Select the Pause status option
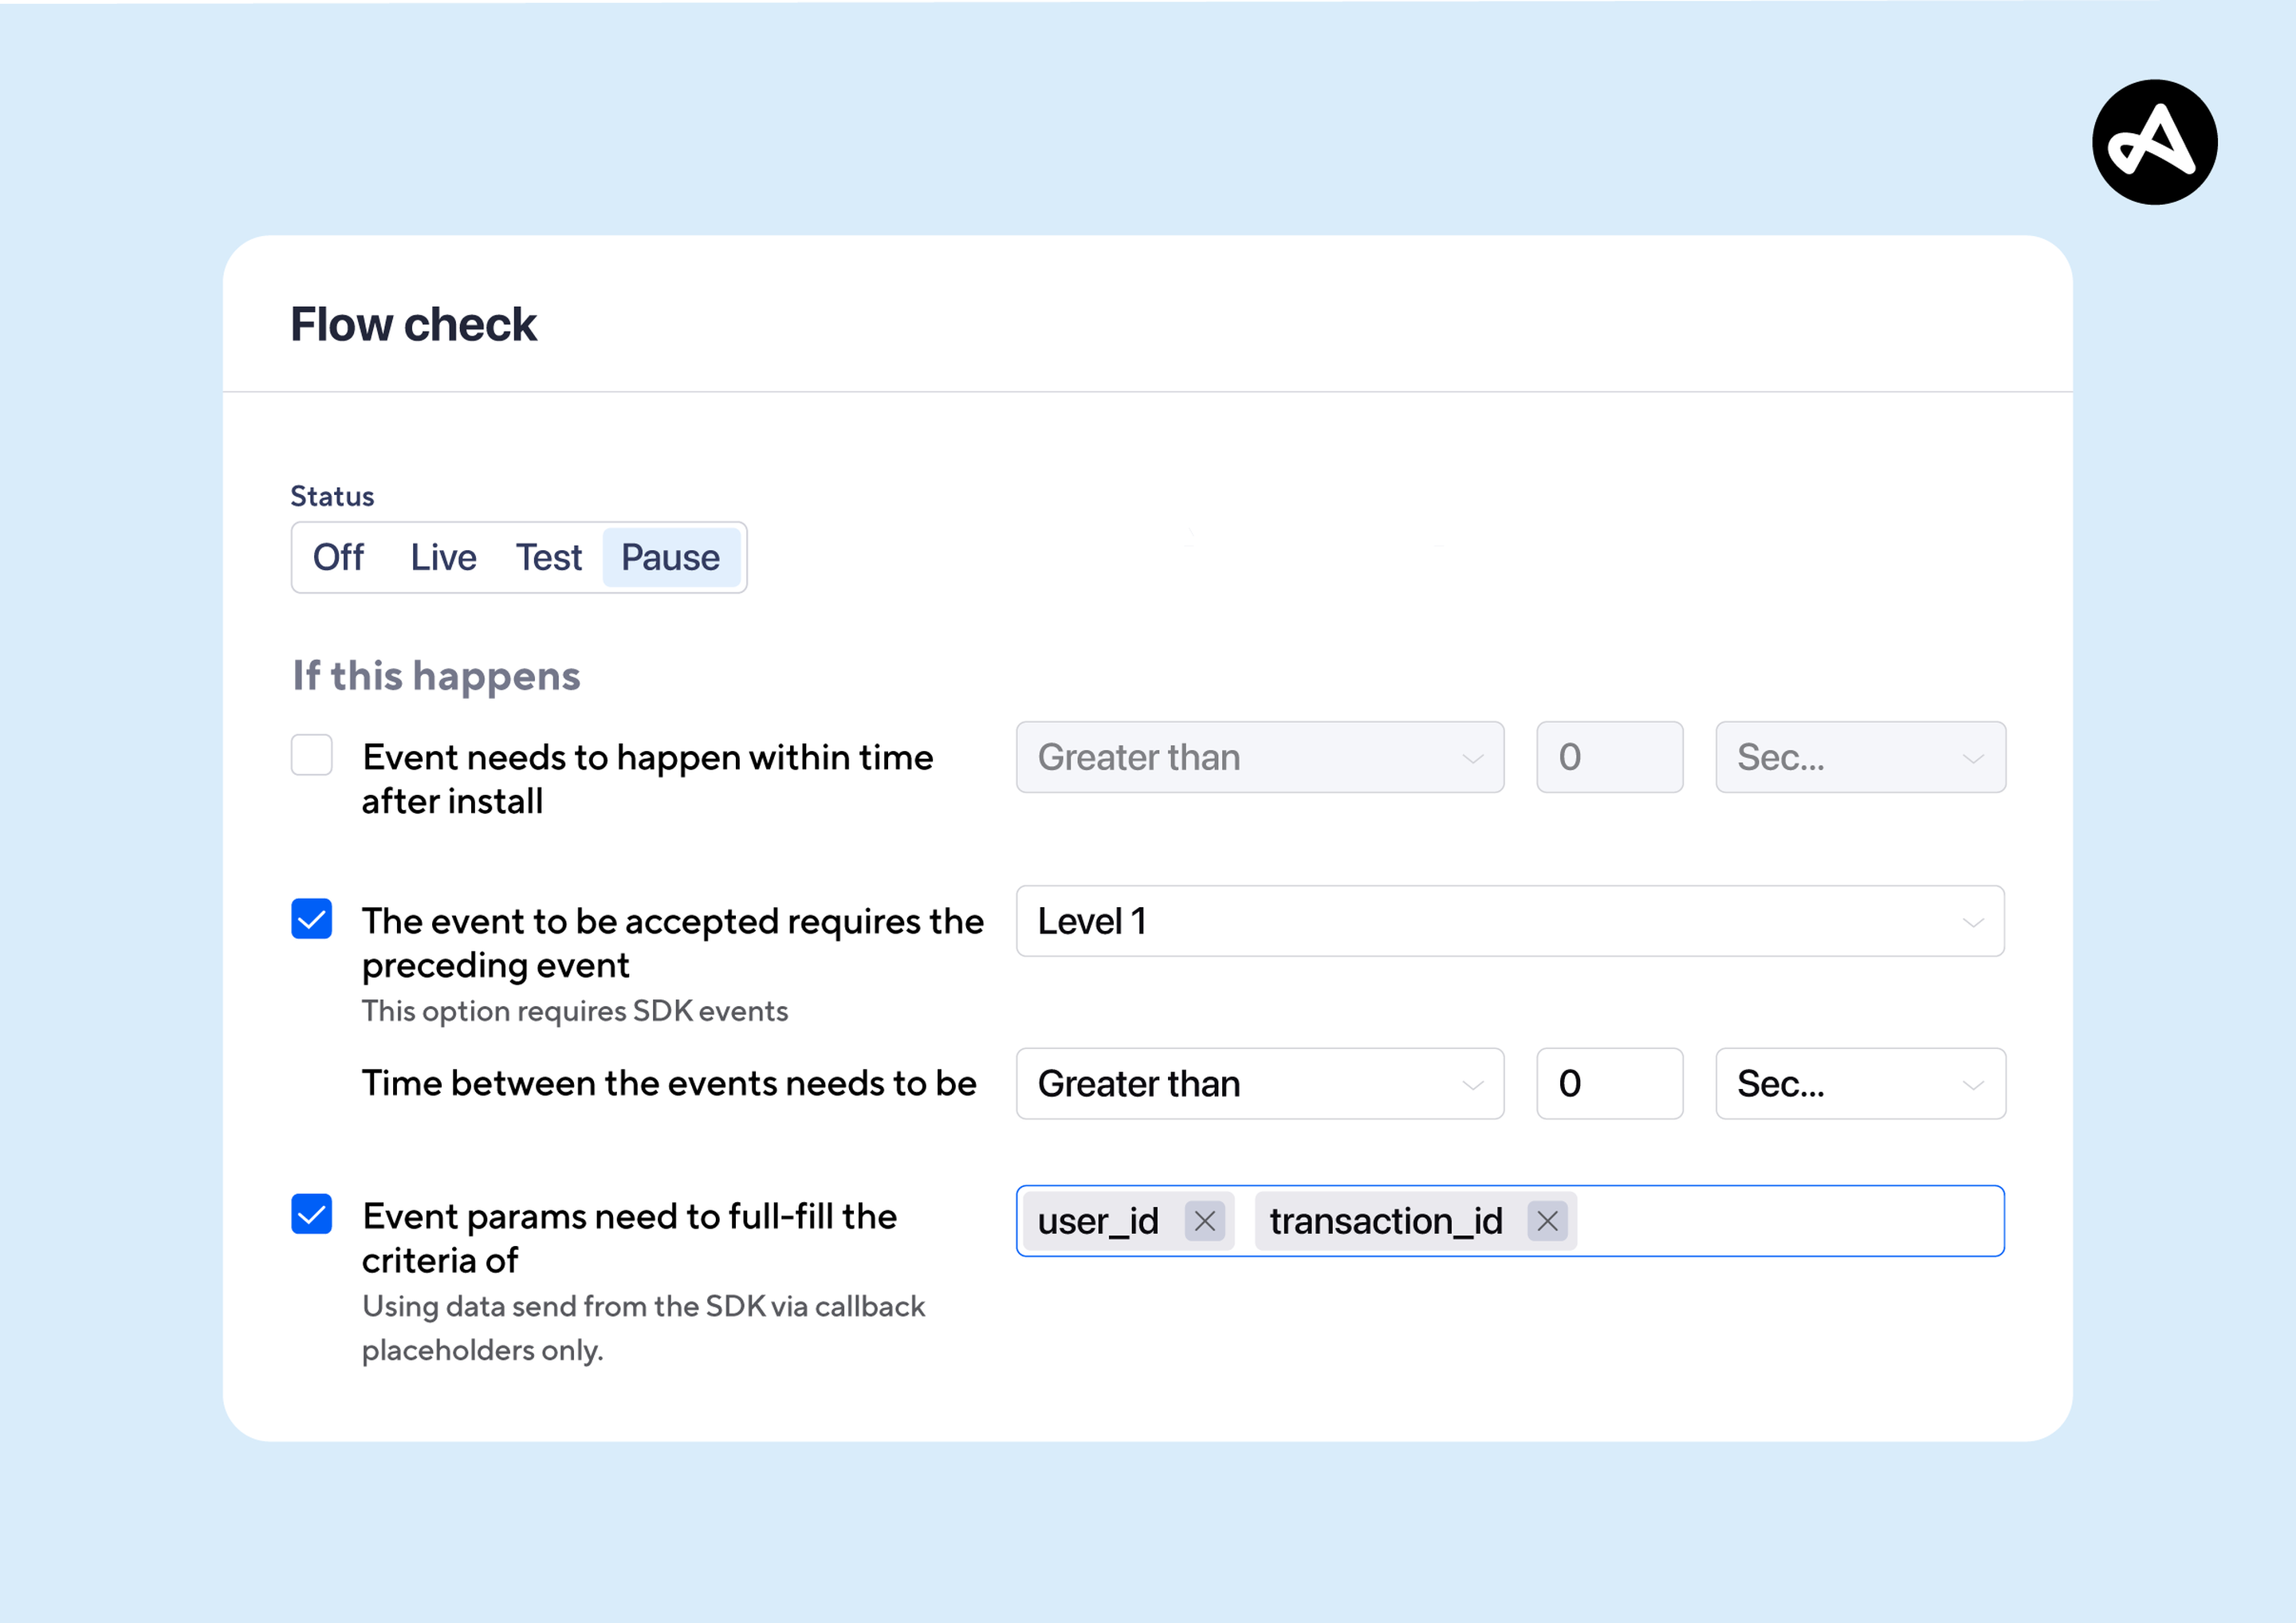2296x1623 pixels. 671,557
